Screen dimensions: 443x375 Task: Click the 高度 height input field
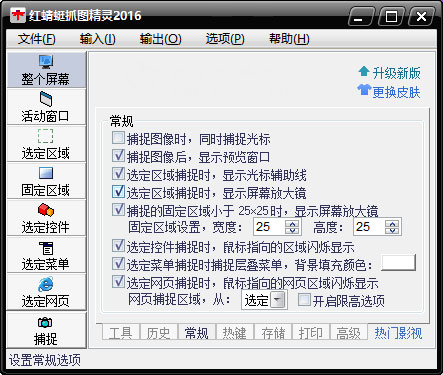(x=369, y=227)
